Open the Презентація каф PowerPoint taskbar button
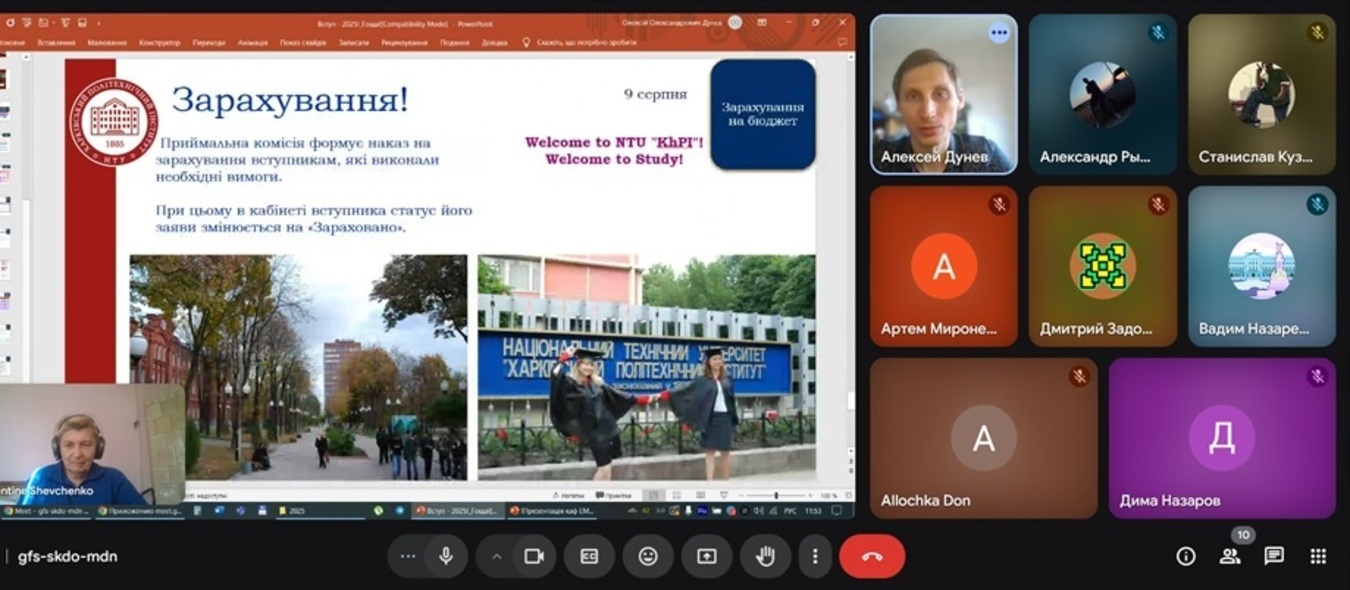Viewport: 1350px width, 590px height. (552, 510)
